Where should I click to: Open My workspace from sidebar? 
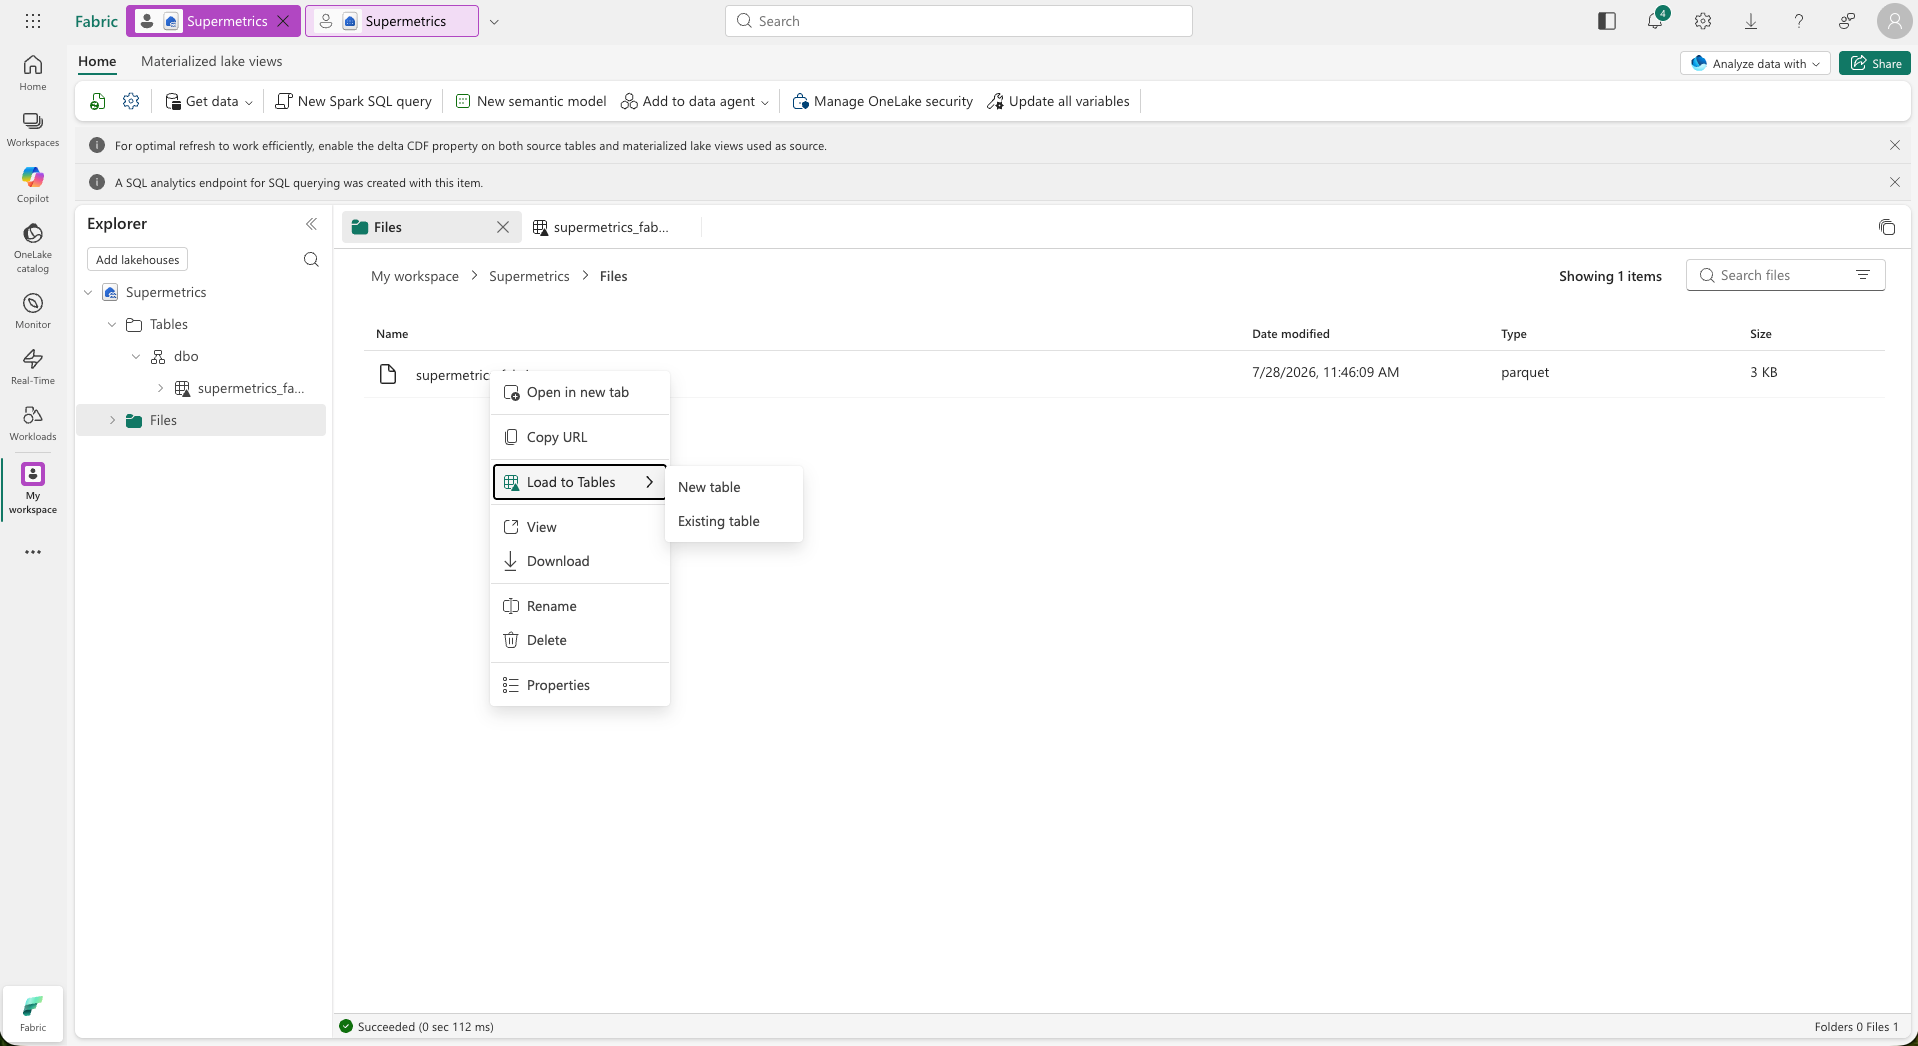click(x=33, y=489)
